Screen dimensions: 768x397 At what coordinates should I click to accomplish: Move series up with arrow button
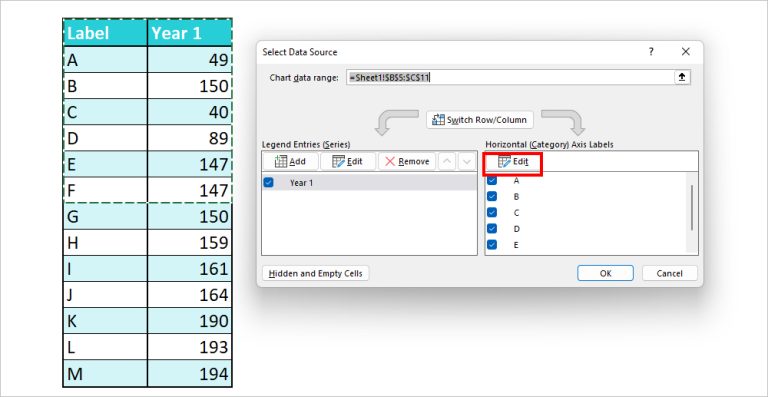click(446, 162)
